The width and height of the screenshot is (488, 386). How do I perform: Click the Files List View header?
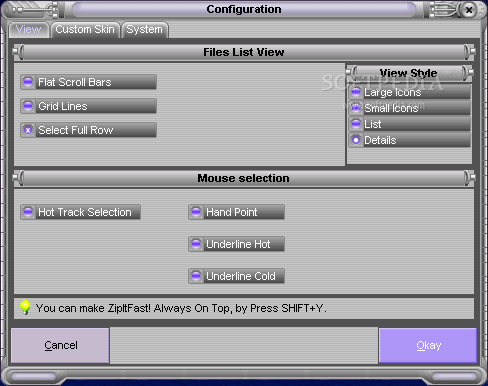(244, 52)
